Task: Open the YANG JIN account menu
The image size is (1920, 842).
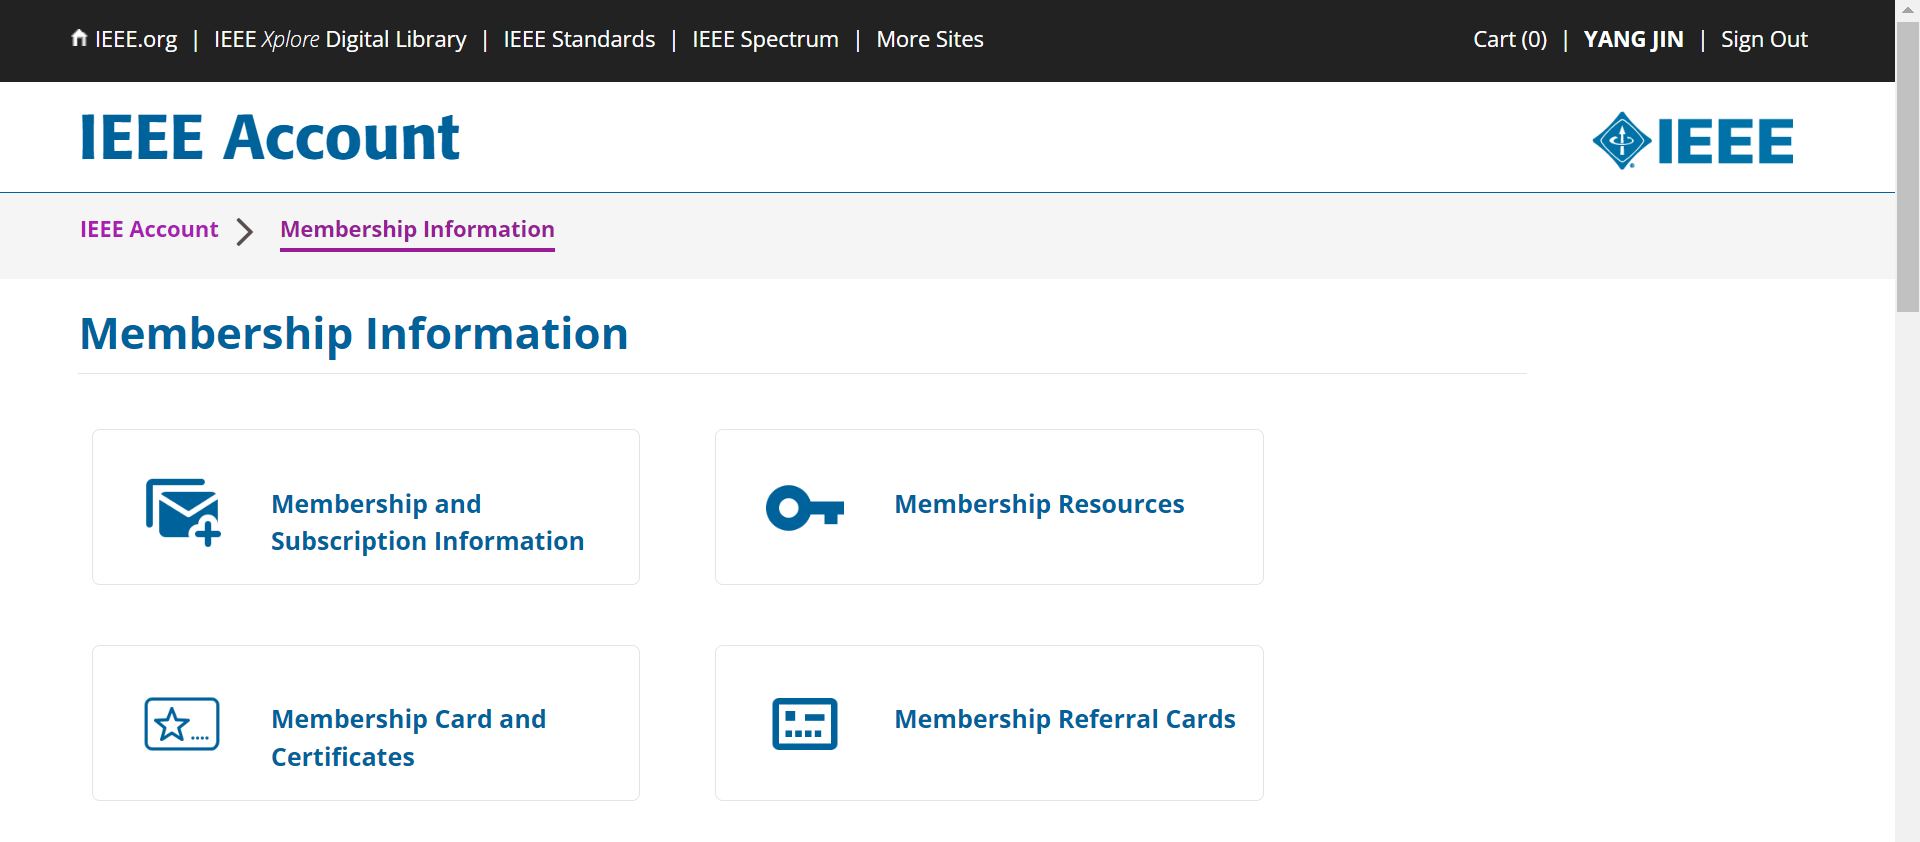Action: point(1633,40)
